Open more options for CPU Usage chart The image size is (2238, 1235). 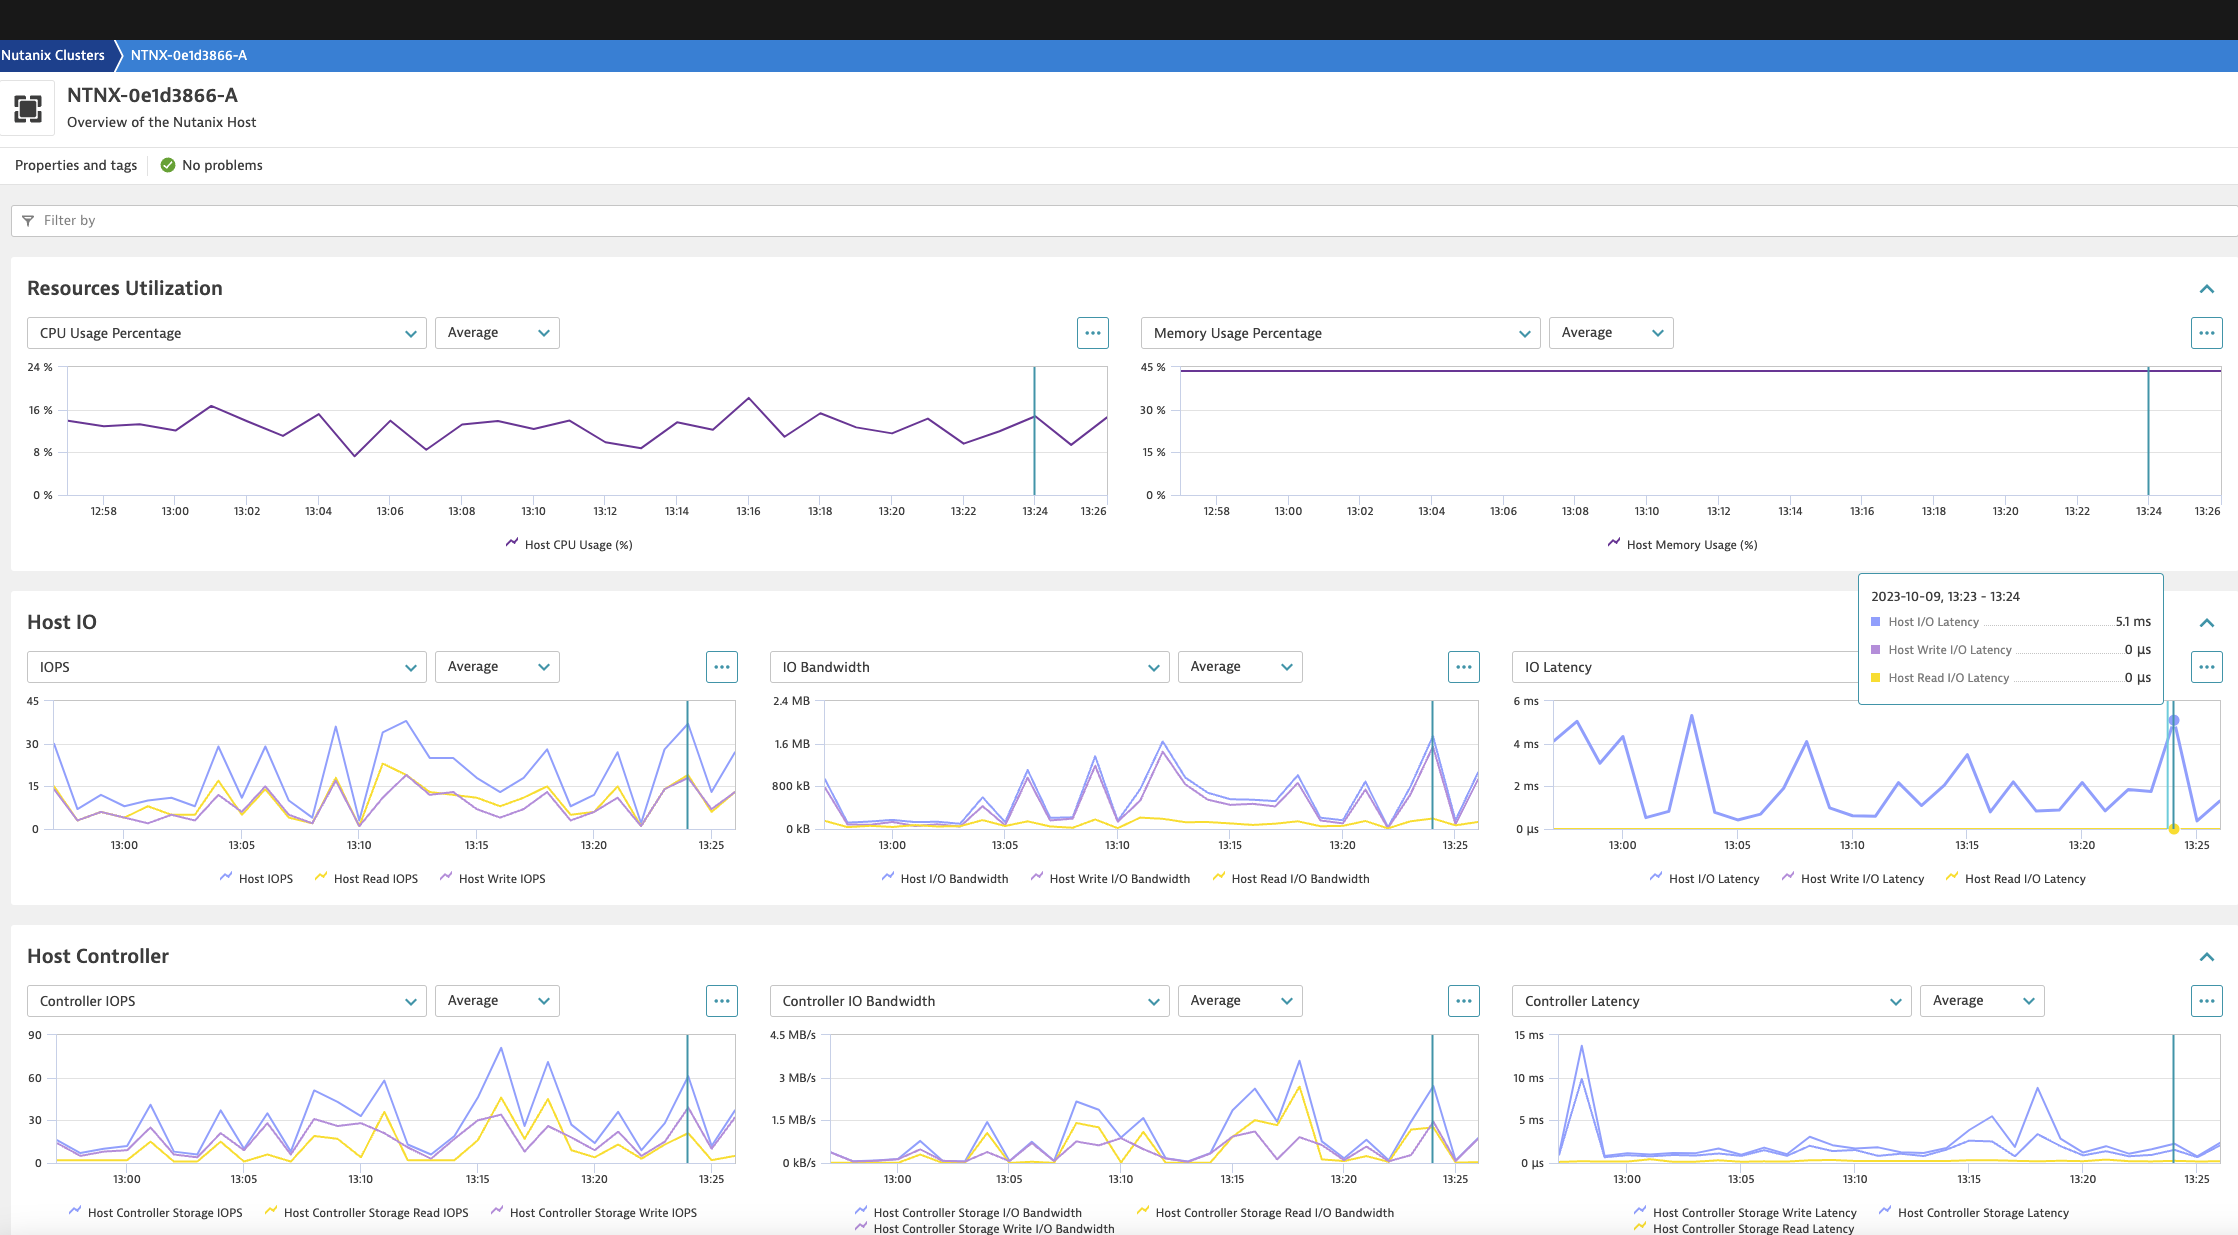tap(1092, 333)
